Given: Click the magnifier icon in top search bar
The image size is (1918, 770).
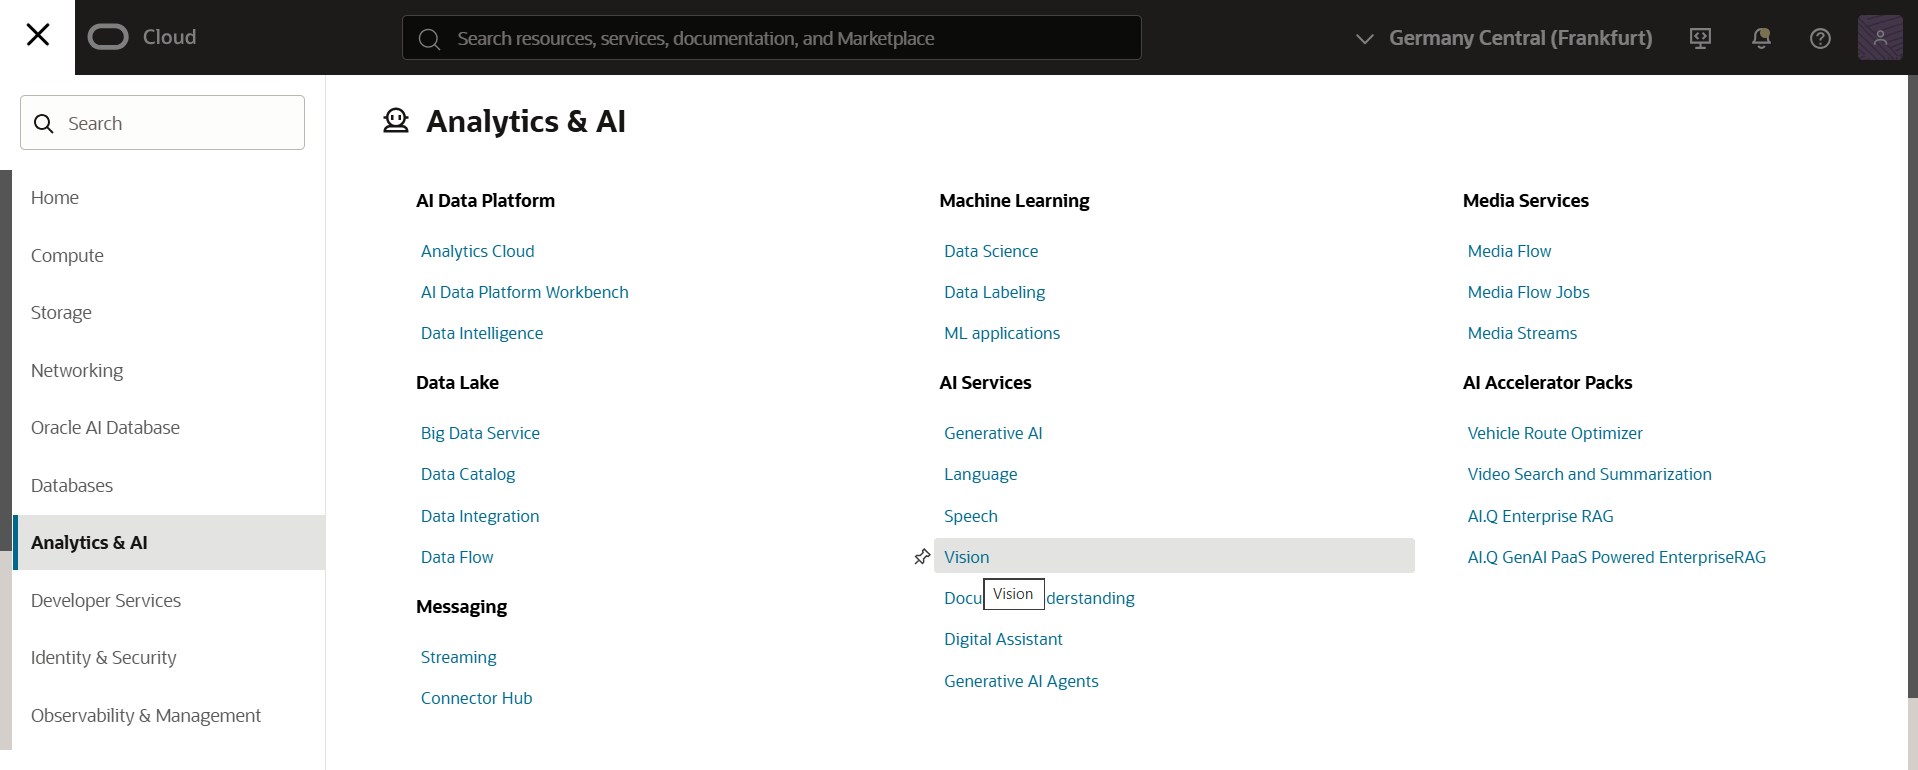Looking at the screenshot, I should (430, 39).
